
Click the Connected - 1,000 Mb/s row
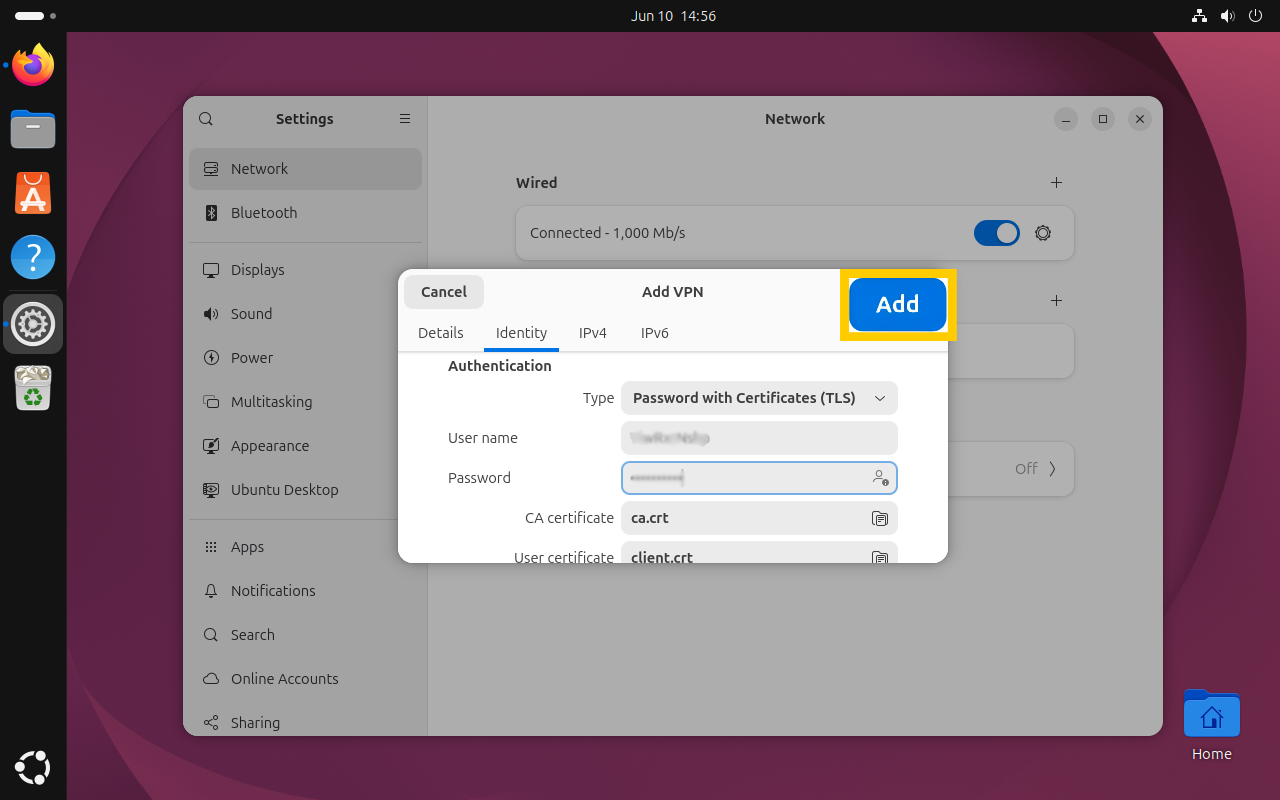[x=795, y=233]
